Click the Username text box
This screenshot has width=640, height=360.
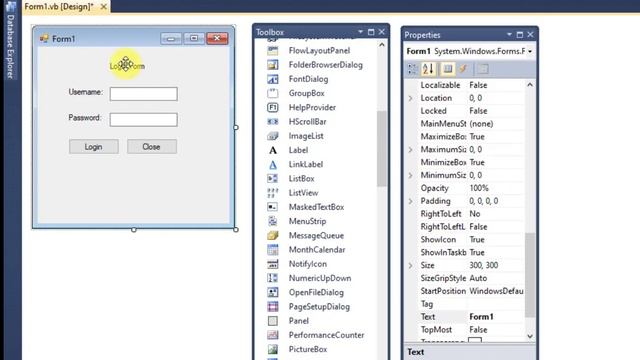[x=144, y=94]
